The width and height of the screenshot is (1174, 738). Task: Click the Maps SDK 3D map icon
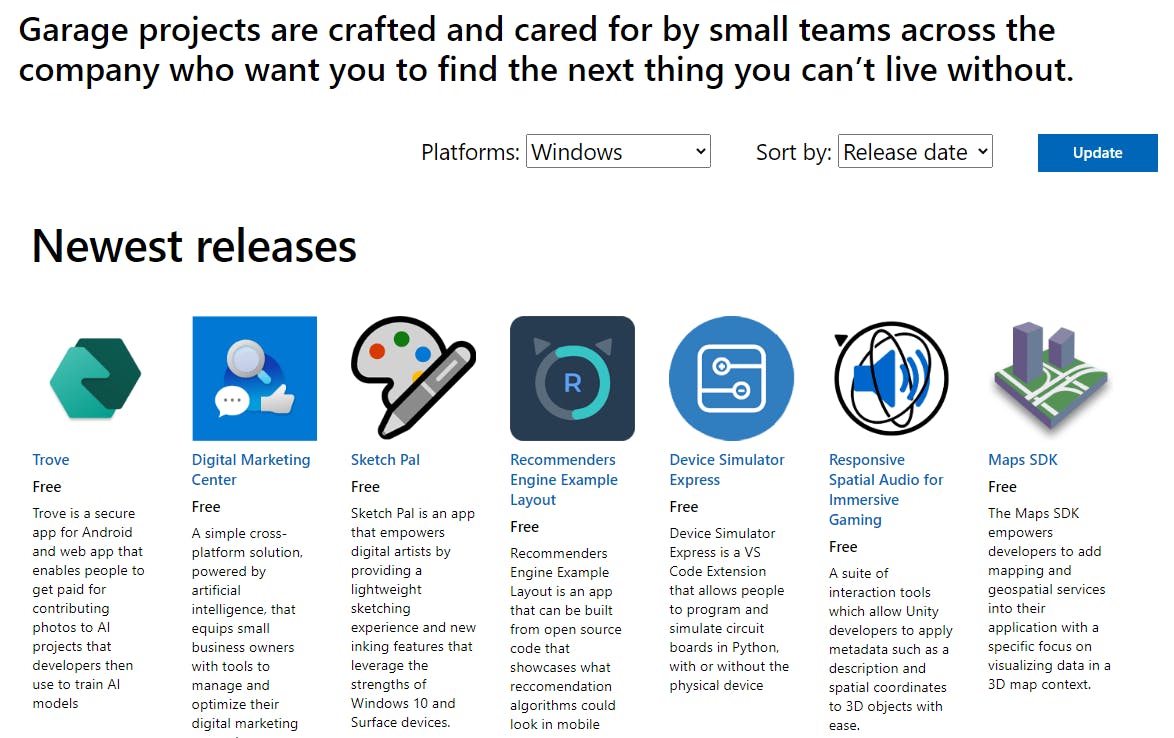pyautogui.click(x=1050, y=376)
